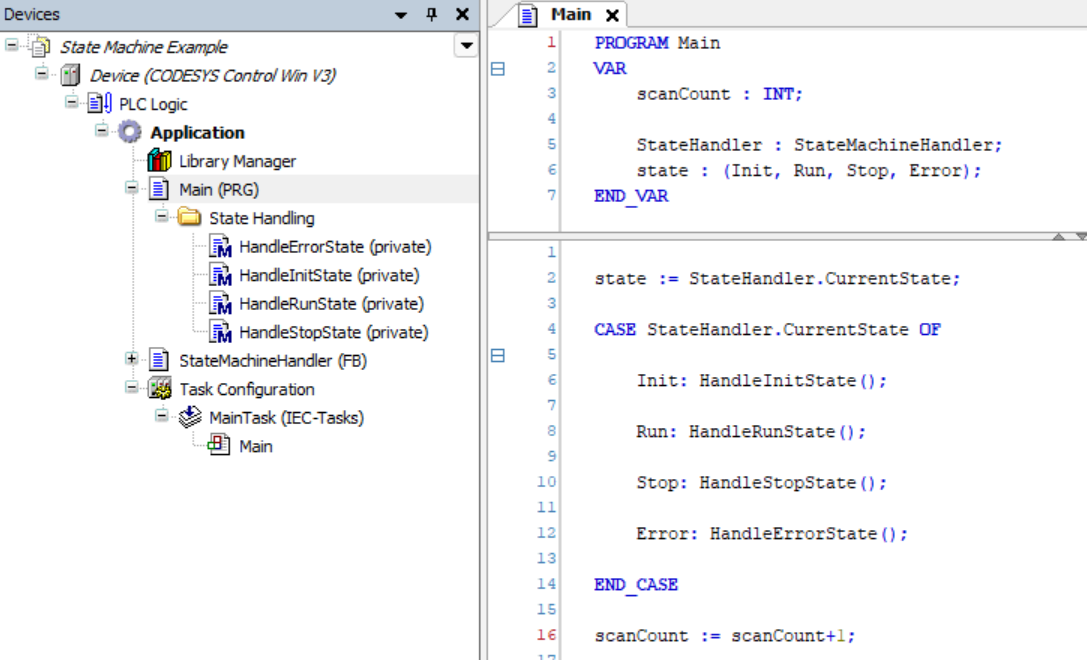Viewport: 1087px width, 660px height.
Task: Open the device tree view dropdown button
Action: (467, 46)
